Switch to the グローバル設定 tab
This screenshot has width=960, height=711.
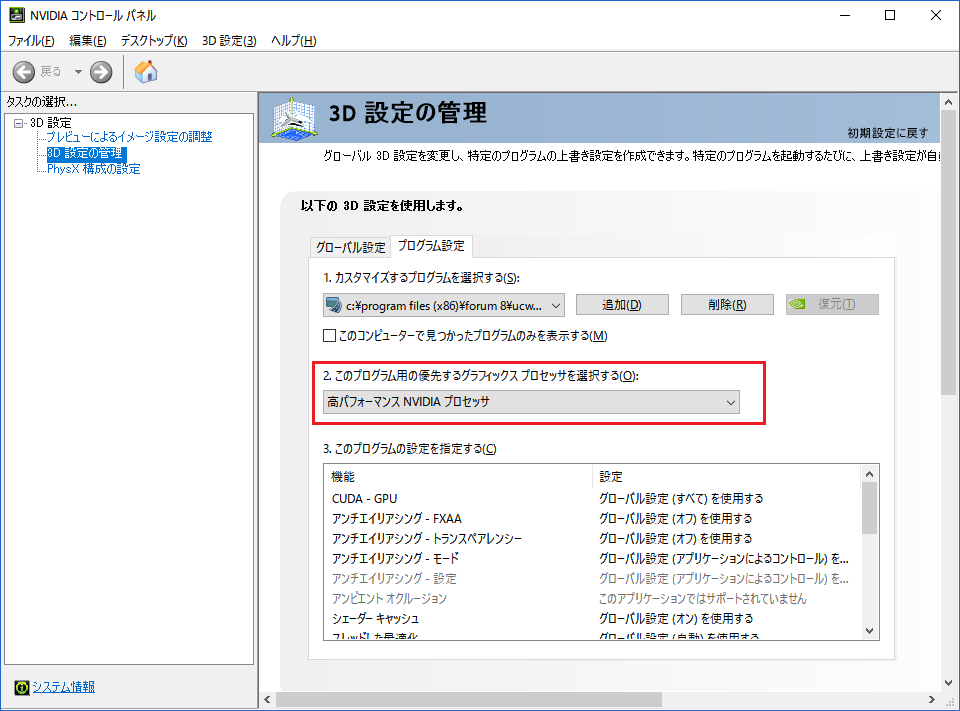pos(350,247)
